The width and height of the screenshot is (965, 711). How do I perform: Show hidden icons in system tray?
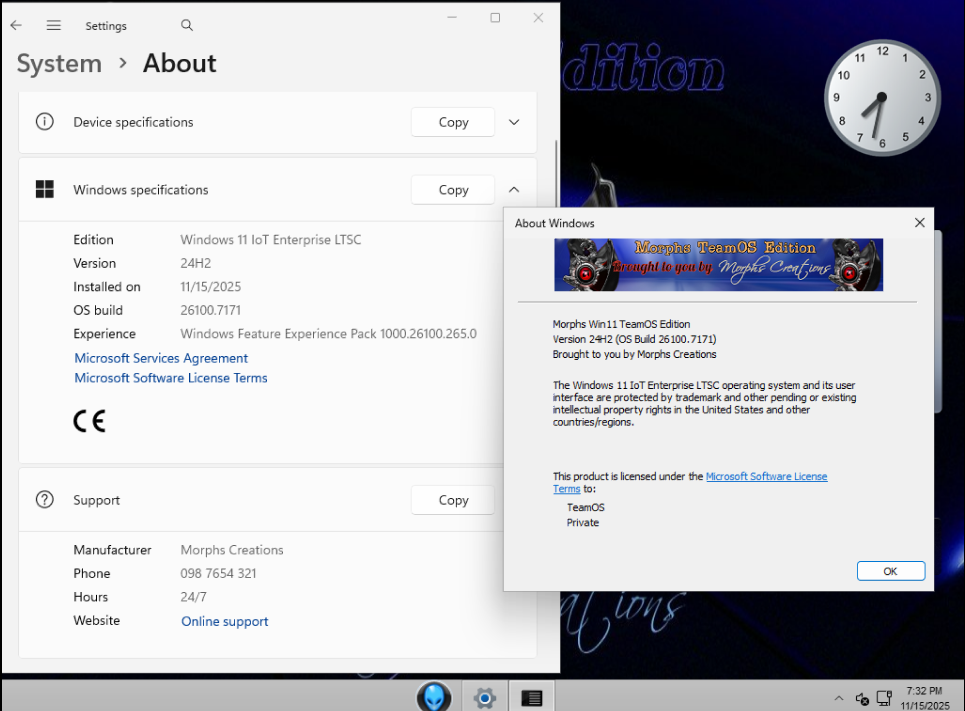point(839,698)
